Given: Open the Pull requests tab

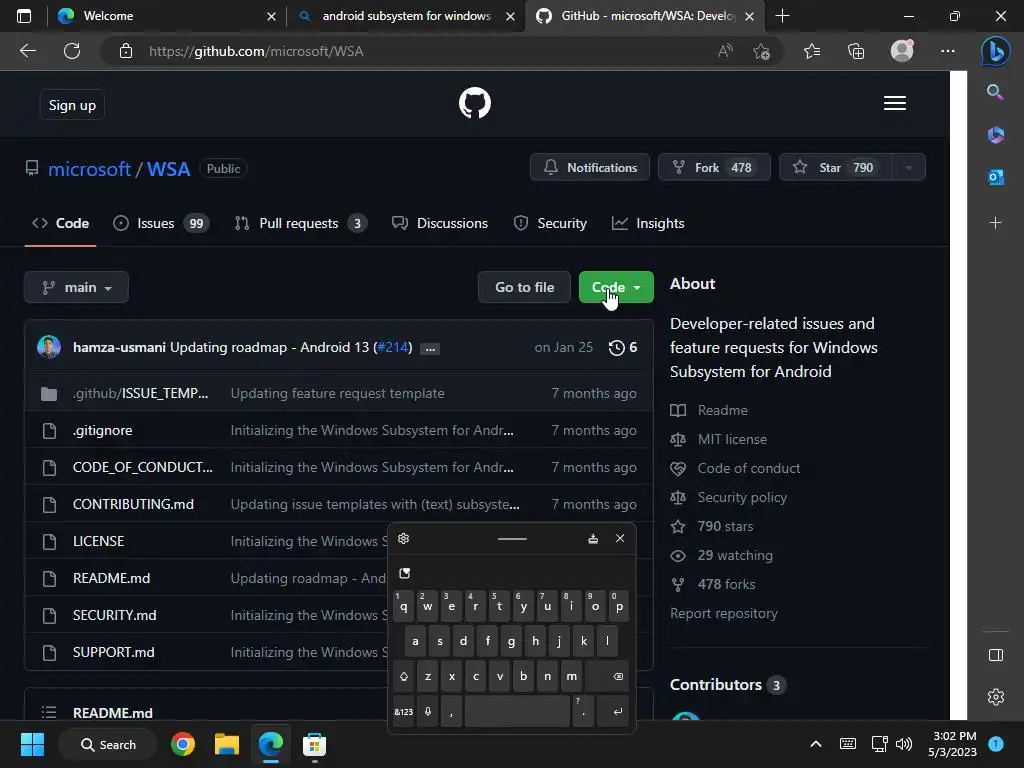Looking at the screenshot, I should coord(300,223).
